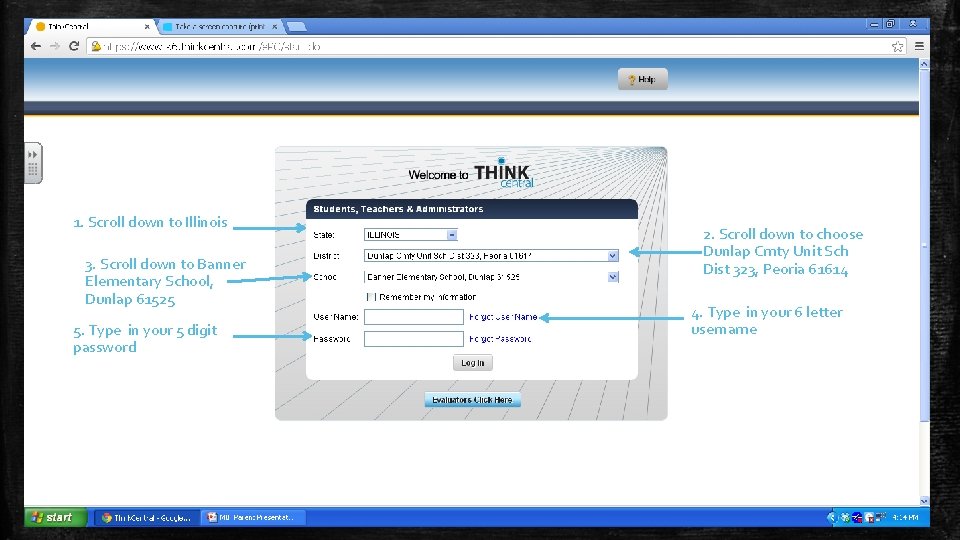Image resolution: width=960 pixels, height=540 pixels.
Task: Open the District dropdown arrow
Action: [x=612, y=256]
